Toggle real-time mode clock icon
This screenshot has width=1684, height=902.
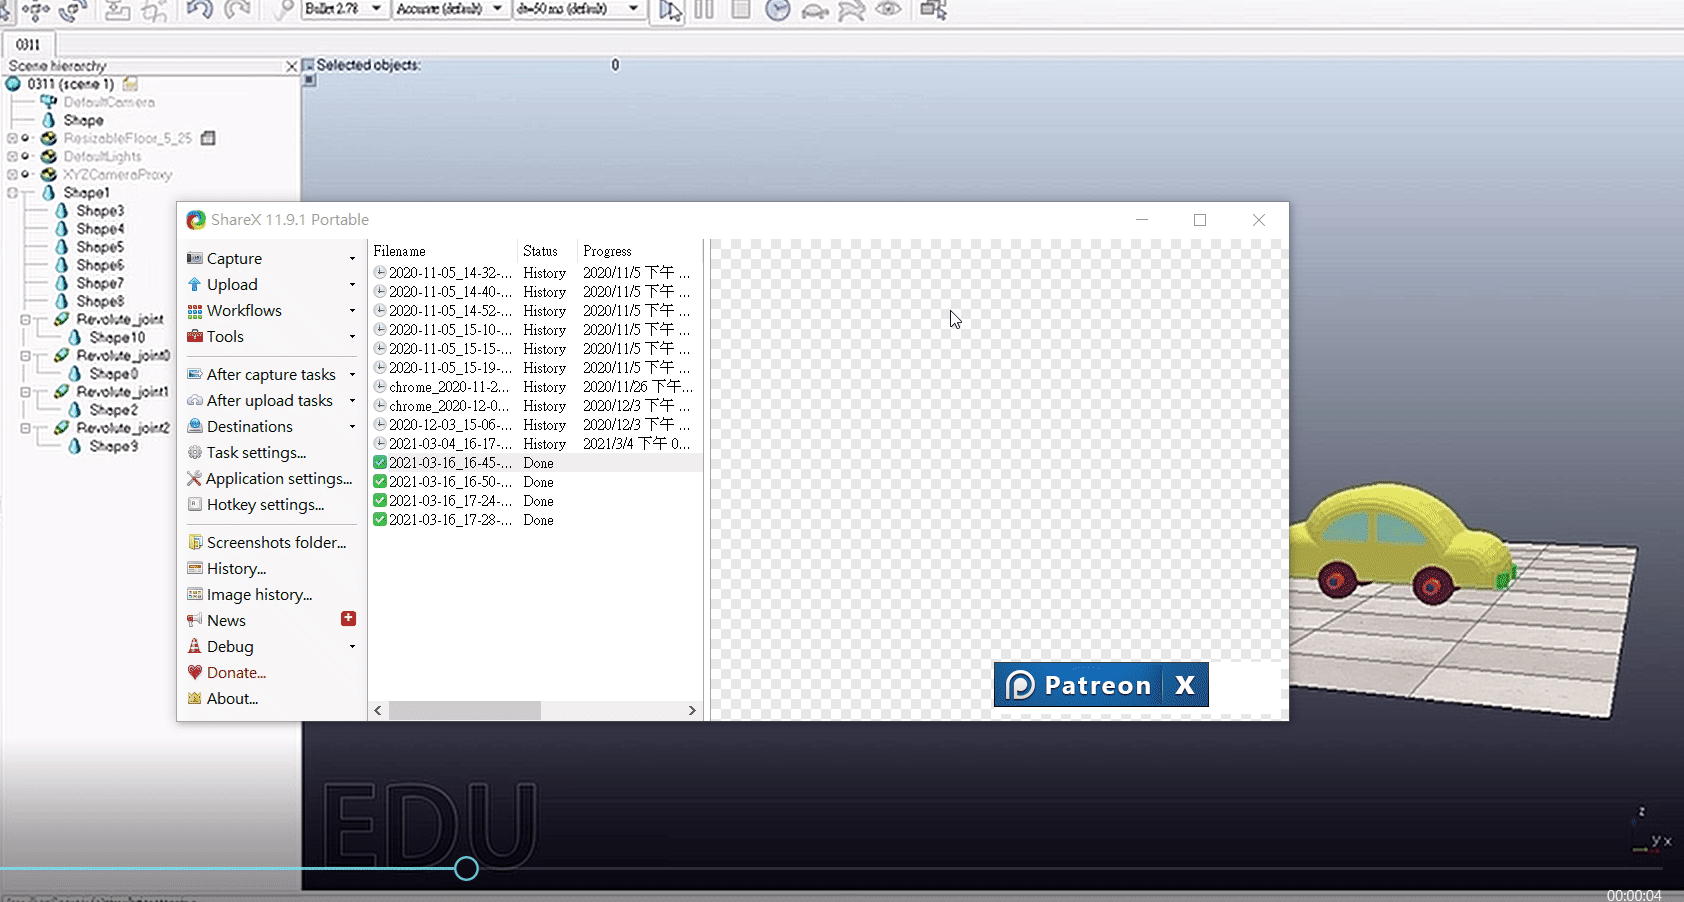tap(778, 10)
